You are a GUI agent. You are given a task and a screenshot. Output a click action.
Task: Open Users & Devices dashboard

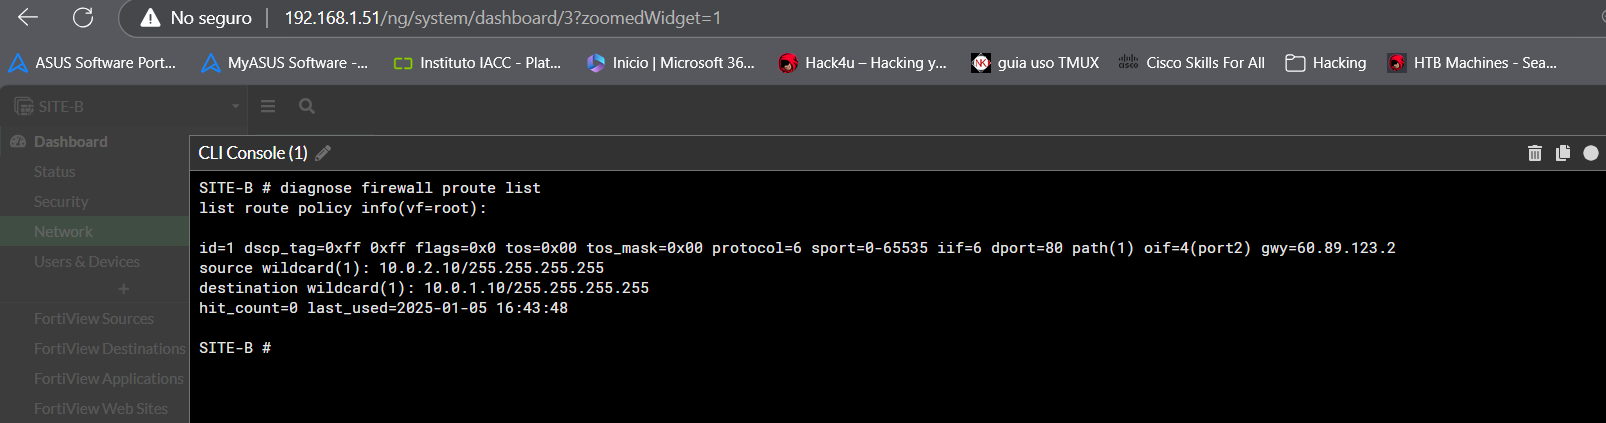pos(87,262)
